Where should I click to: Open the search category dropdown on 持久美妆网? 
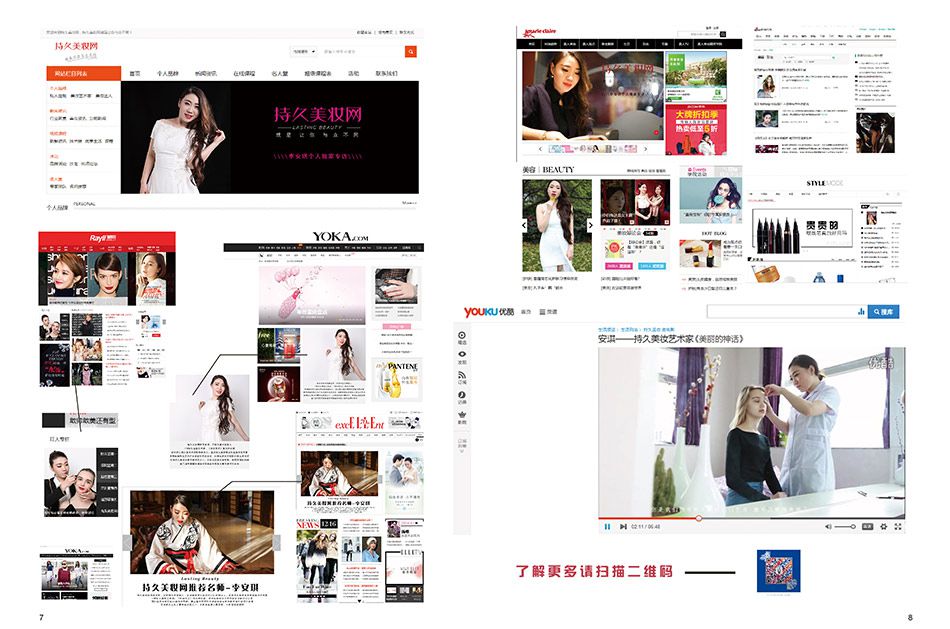pyautogui.click(x=303, y=51)
